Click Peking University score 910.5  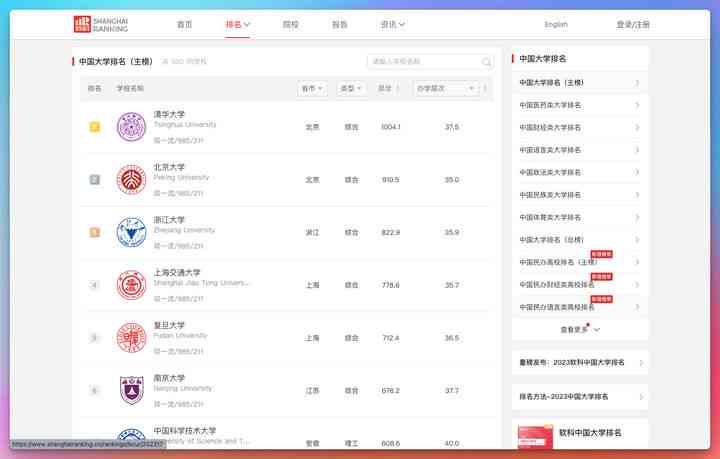click(391, 179)
